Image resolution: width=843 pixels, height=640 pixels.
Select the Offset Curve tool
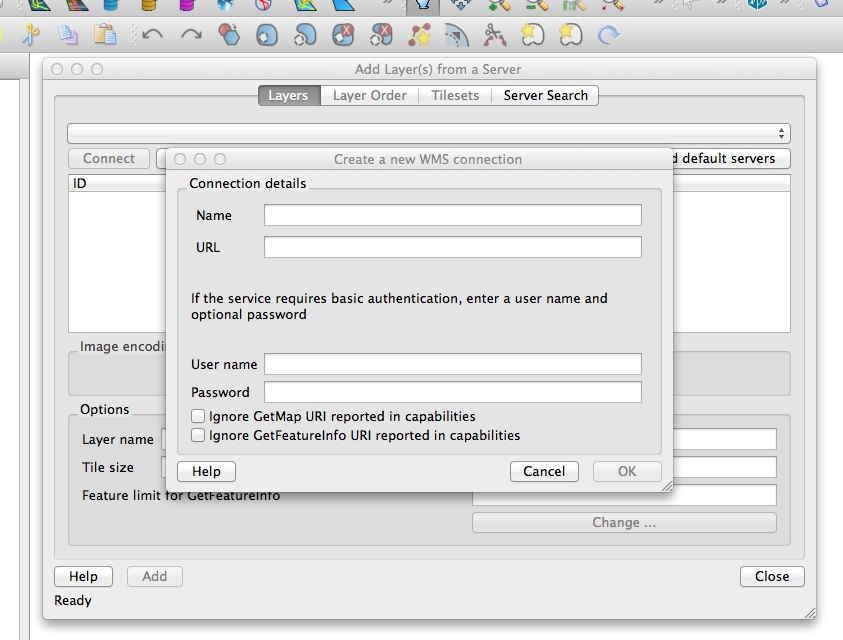[457, 35]
